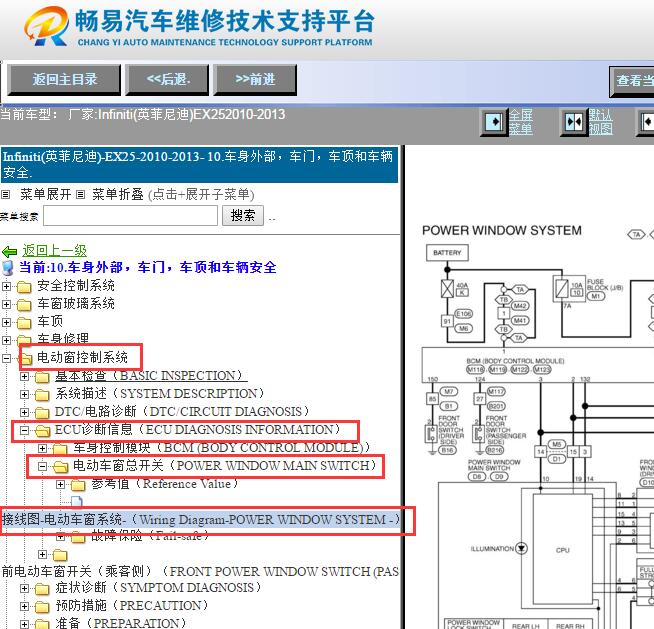Screen dimensions: 654x629
Task: Collapse the 电动车窗总开关 node
Action: click(x=43, y=466)
